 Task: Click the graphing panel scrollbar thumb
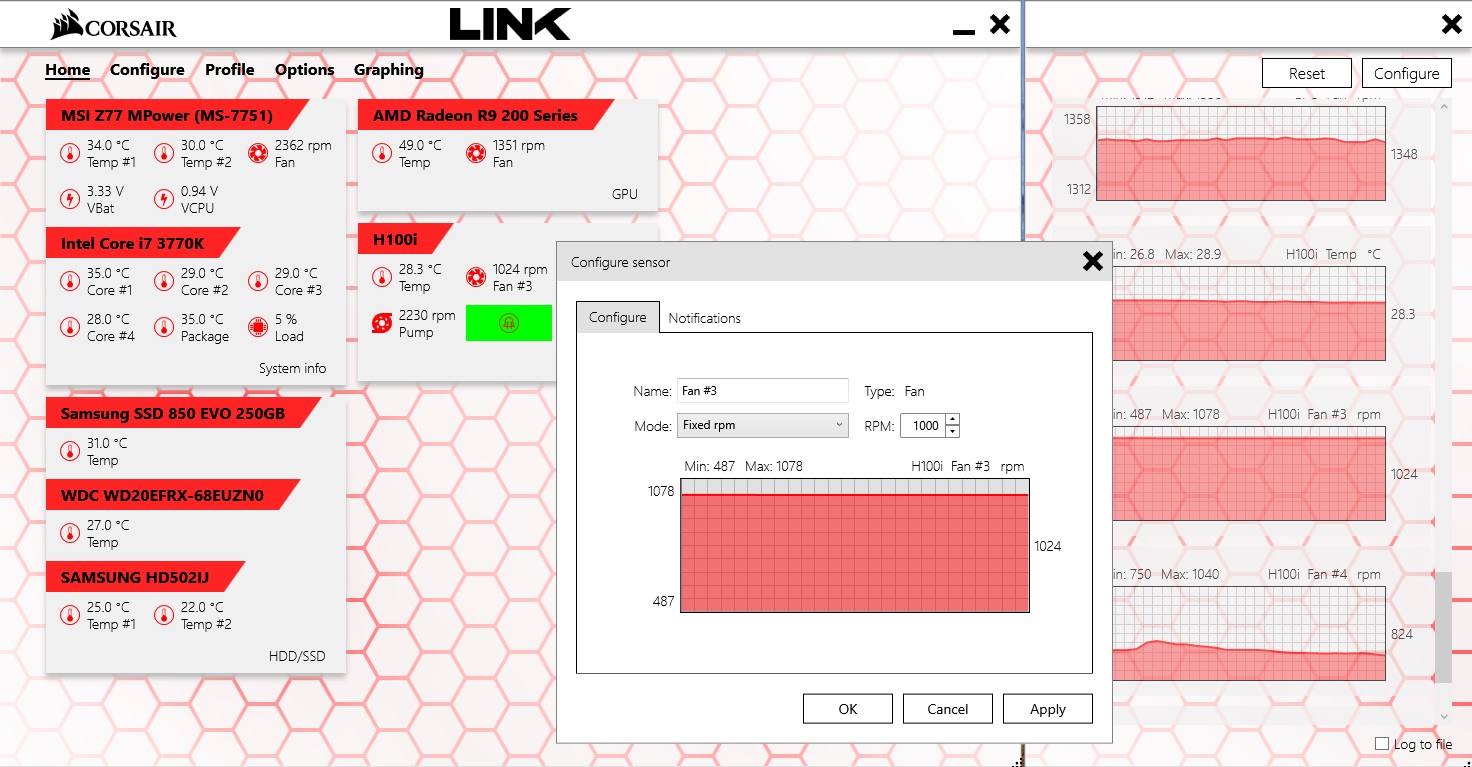(1443, 627)
